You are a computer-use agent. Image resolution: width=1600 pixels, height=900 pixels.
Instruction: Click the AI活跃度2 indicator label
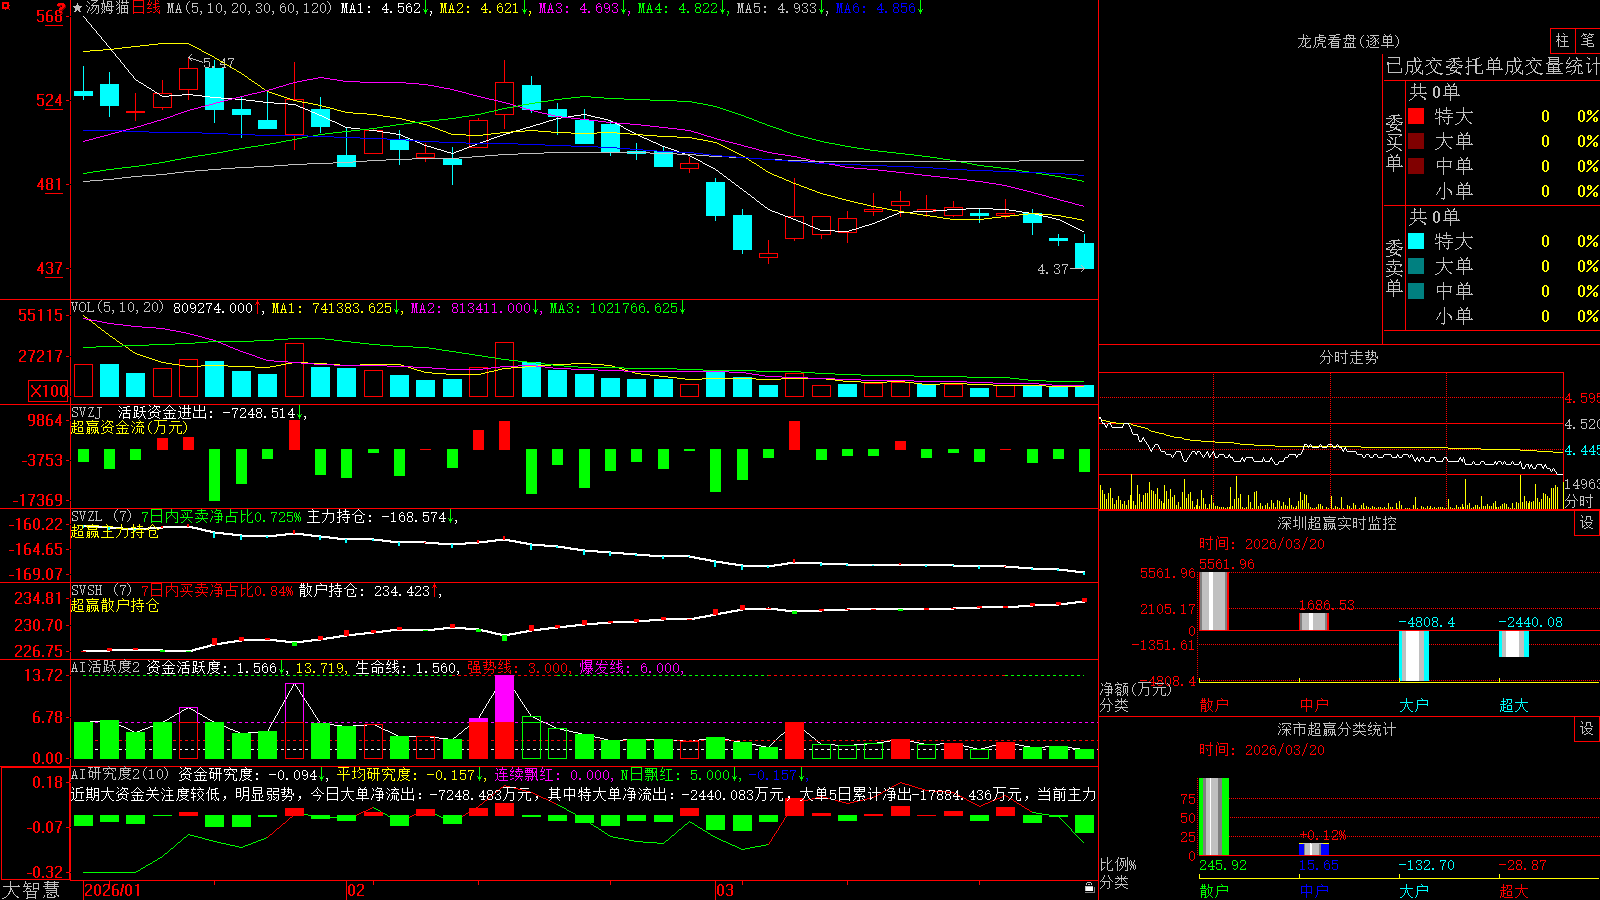106,667
